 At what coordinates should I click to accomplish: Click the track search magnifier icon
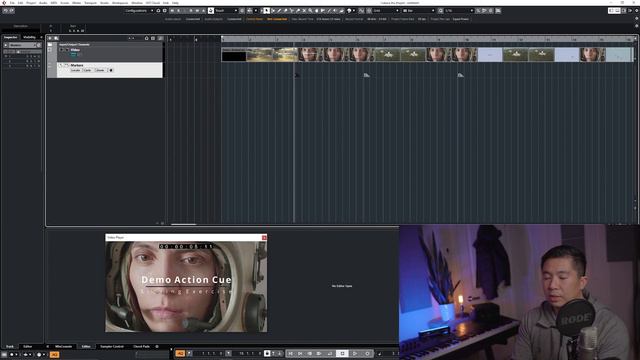click(x=56, y=38)
